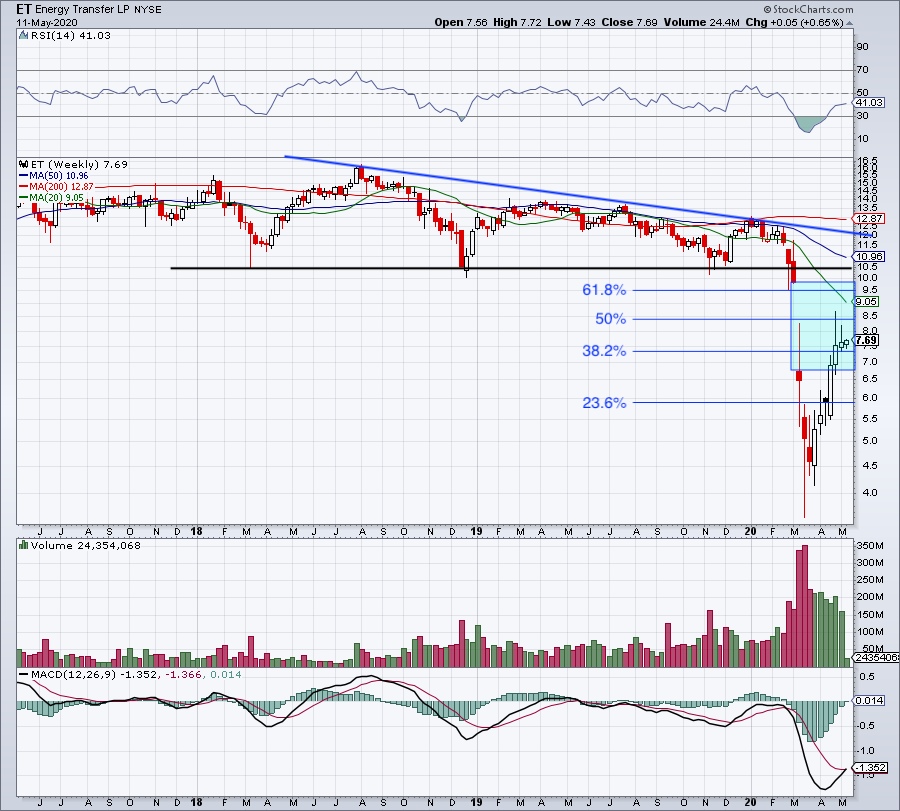Click the Energy Transfer LP company name
The height and width of the screenshot is (811, 900).
tap(83, 10)
